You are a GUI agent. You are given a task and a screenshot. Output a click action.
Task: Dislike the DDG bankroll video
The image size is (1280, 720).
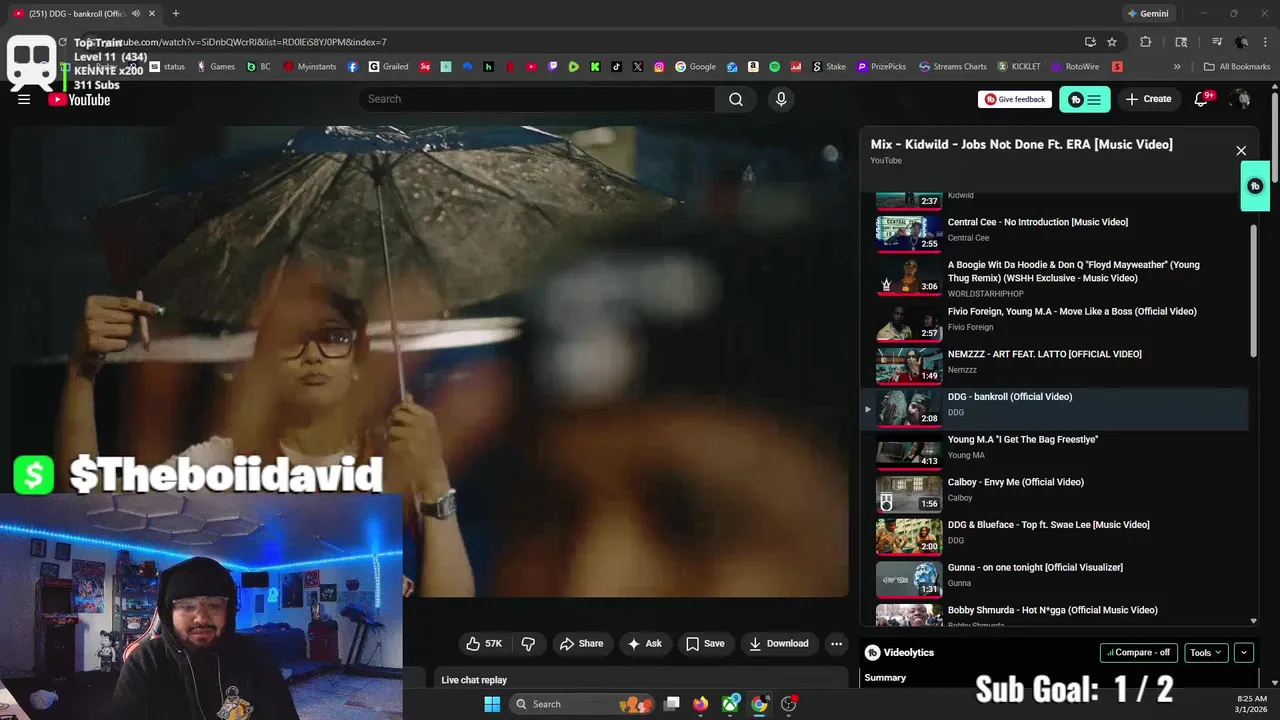tap(528, 644)
